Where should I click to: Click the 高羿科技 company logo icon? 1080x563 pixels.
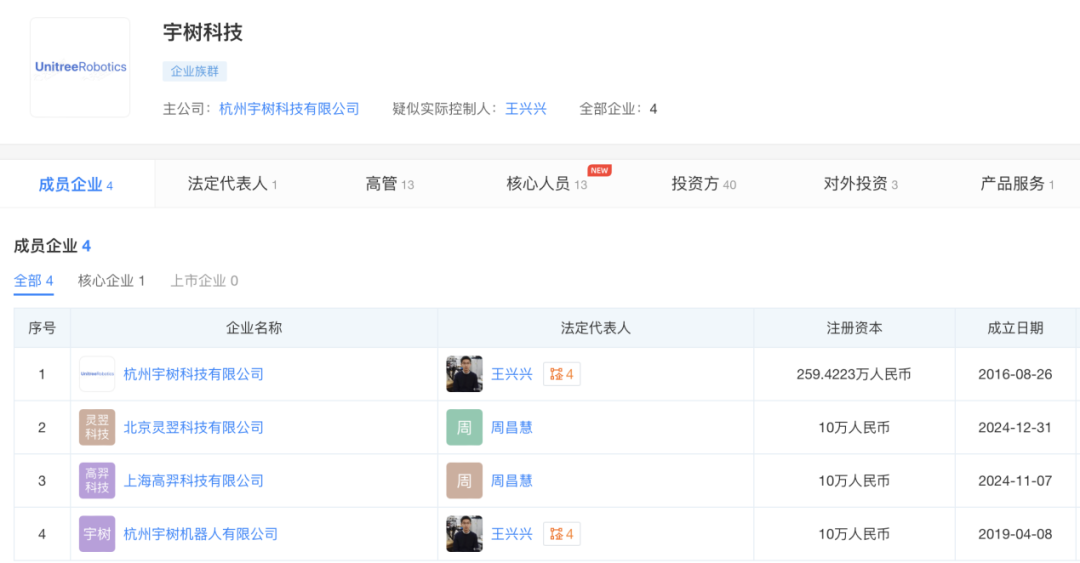pos(97,481)
